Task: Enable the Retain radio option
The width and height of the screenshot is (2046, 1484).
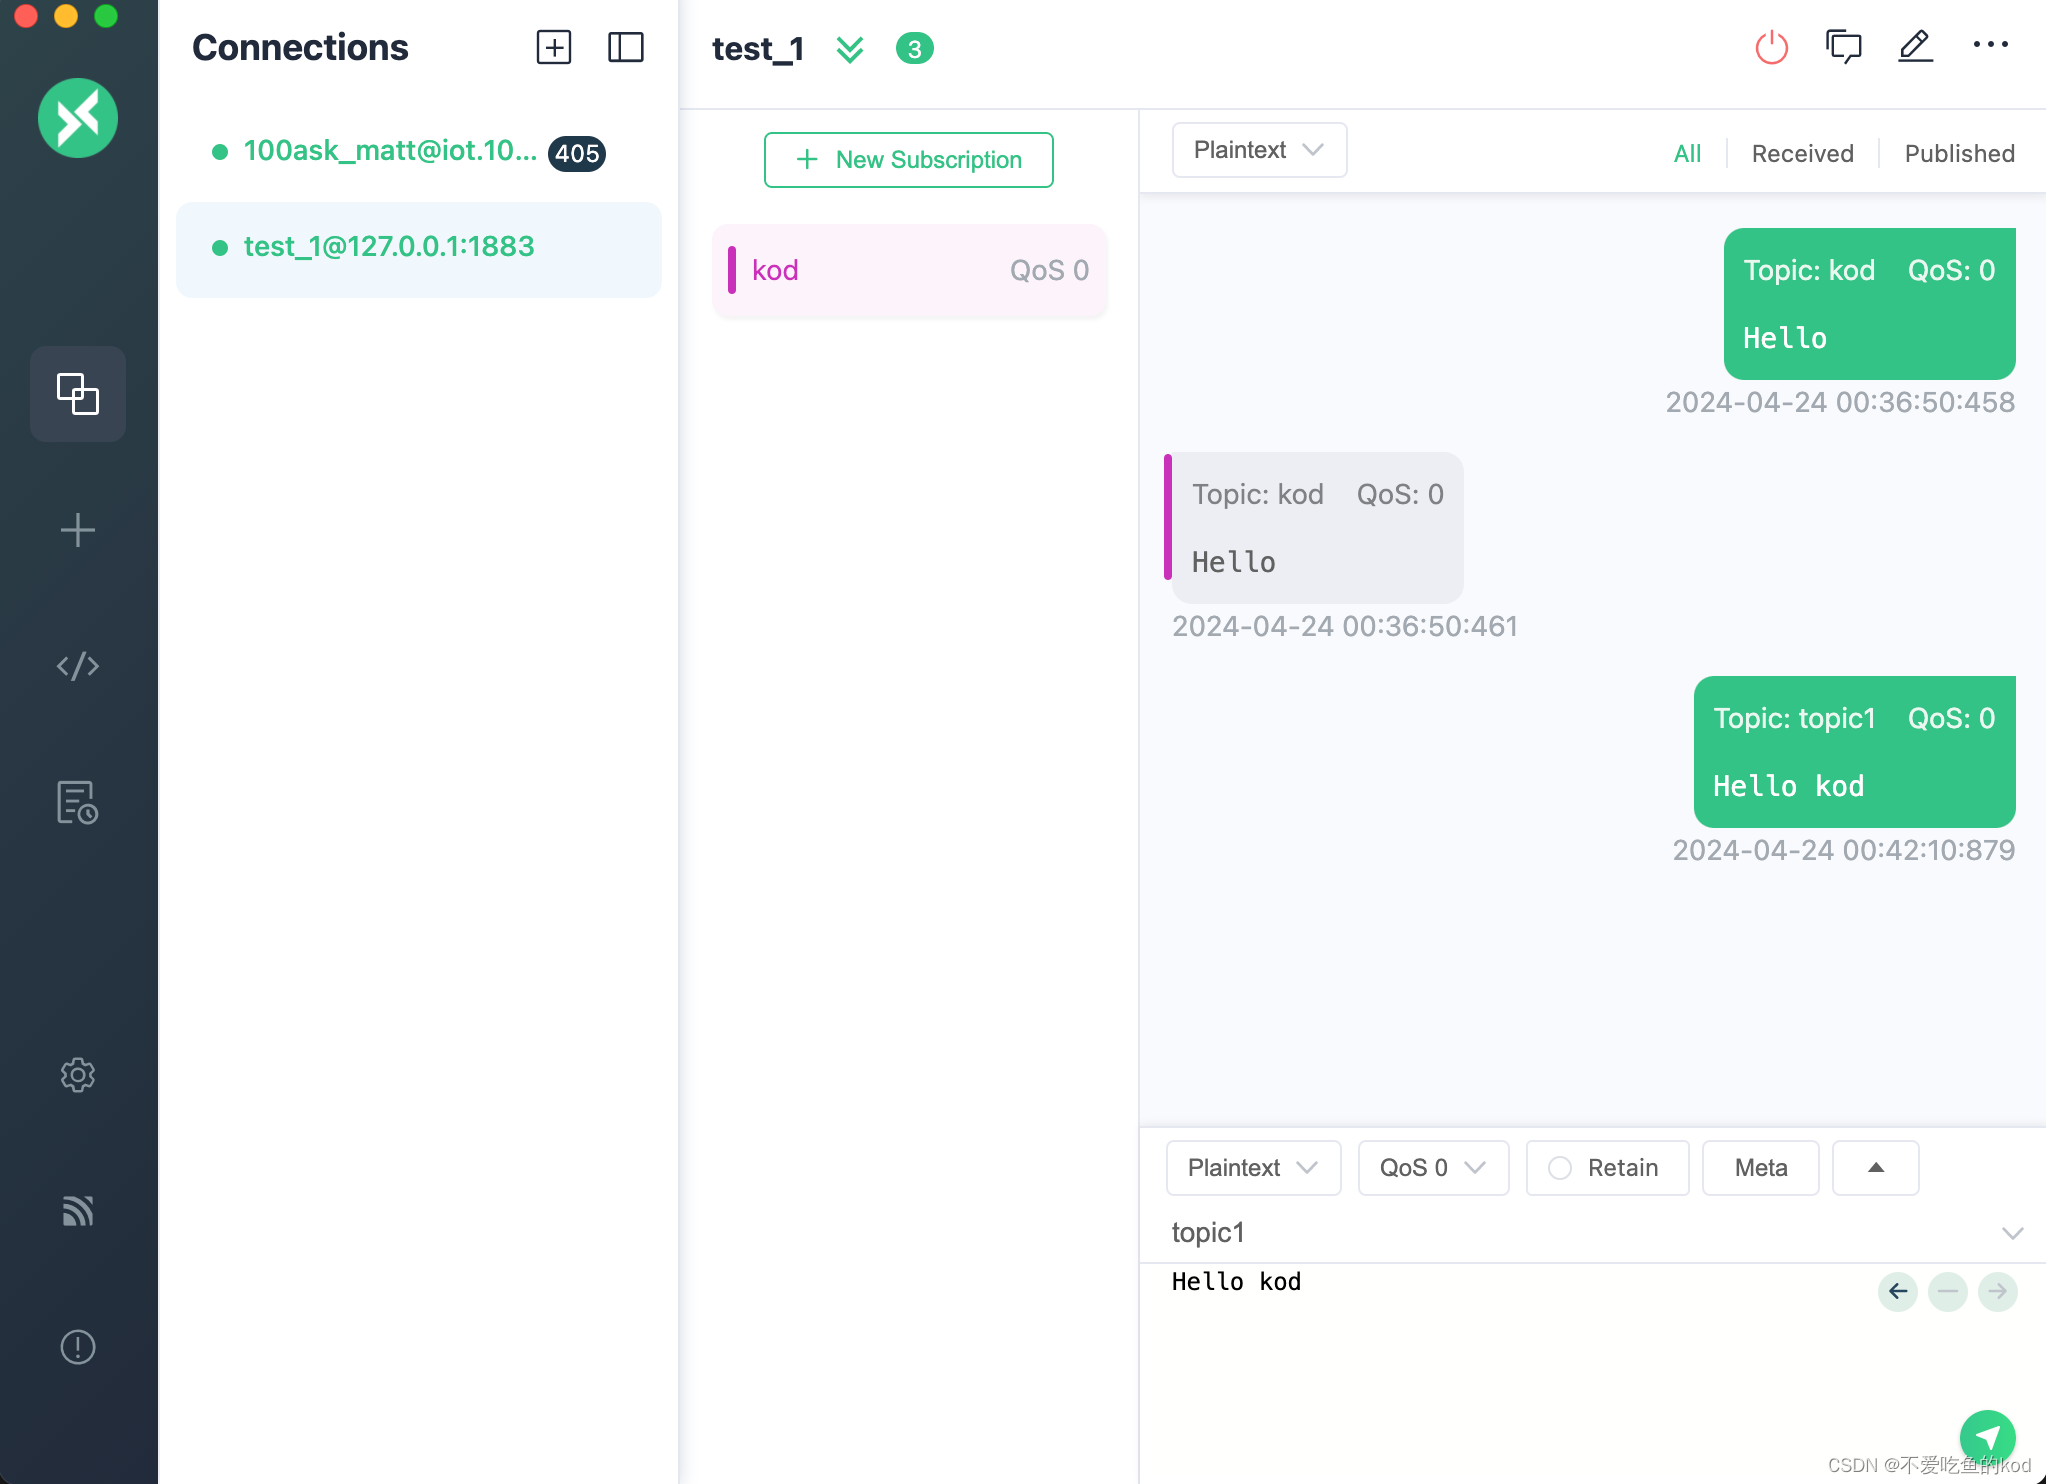Action: (x=1560, y=1168)
